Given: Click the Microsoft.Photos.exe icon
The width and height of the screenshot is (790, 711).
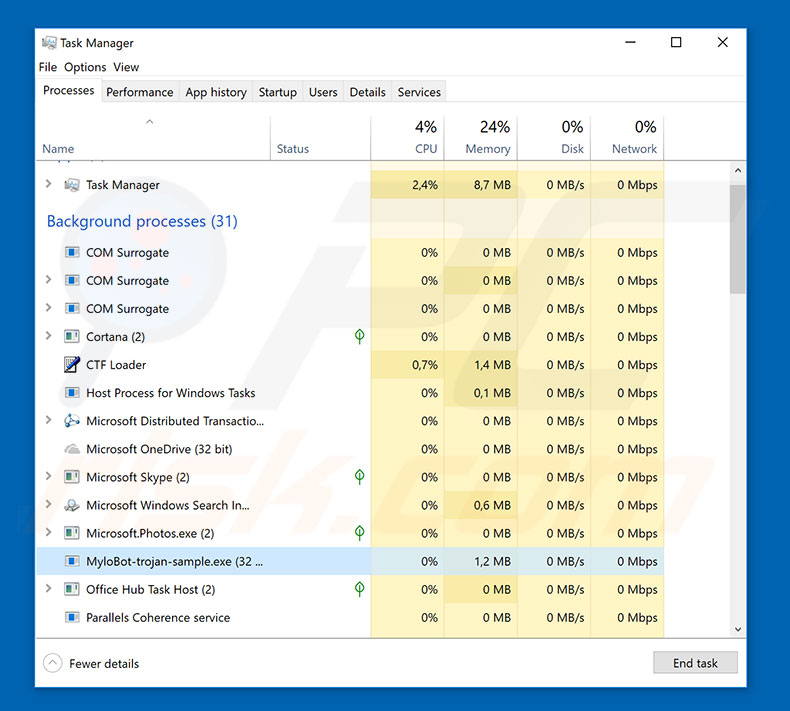Looking at the screenshot, I should (x=72, y=533).
